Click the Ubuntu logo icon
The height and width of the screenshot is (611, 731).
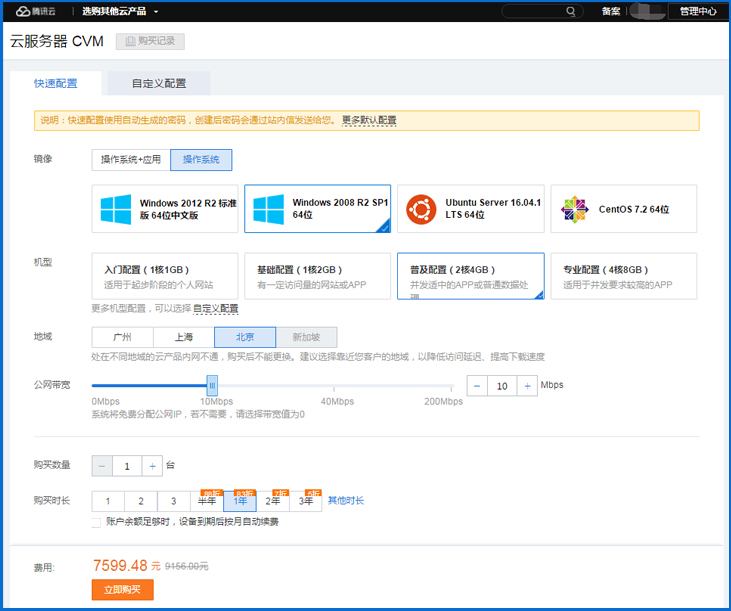click(x=421, y=209)
